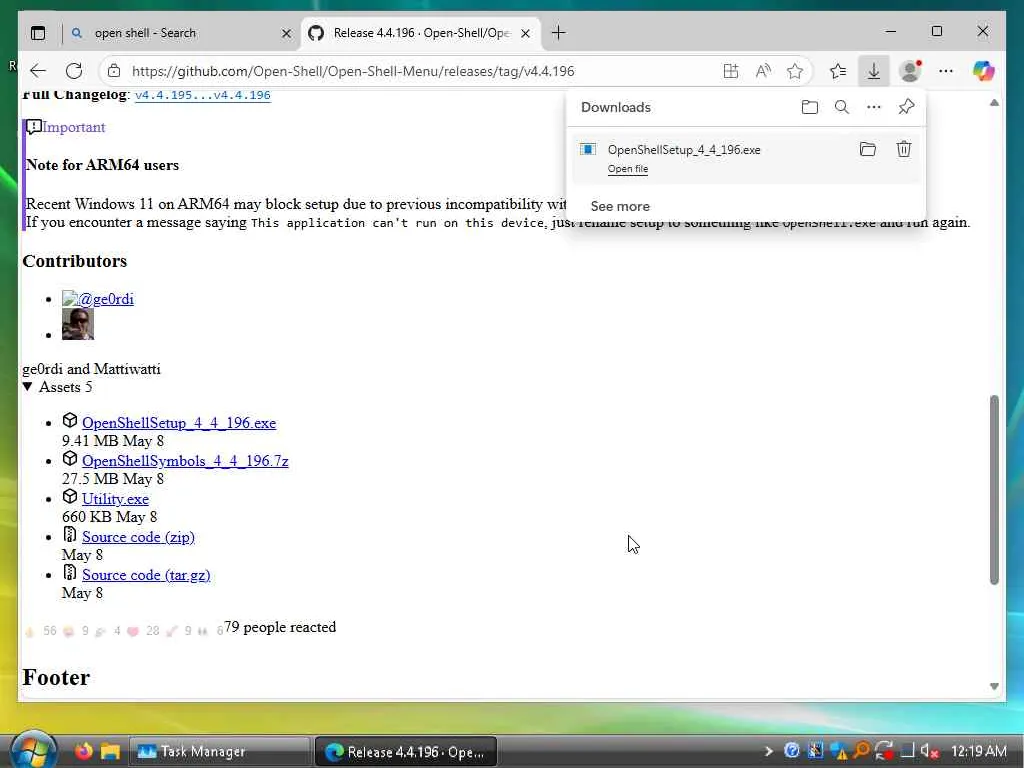Click the OpenShellSetup exe file icon in Downloads

point(588,150)
